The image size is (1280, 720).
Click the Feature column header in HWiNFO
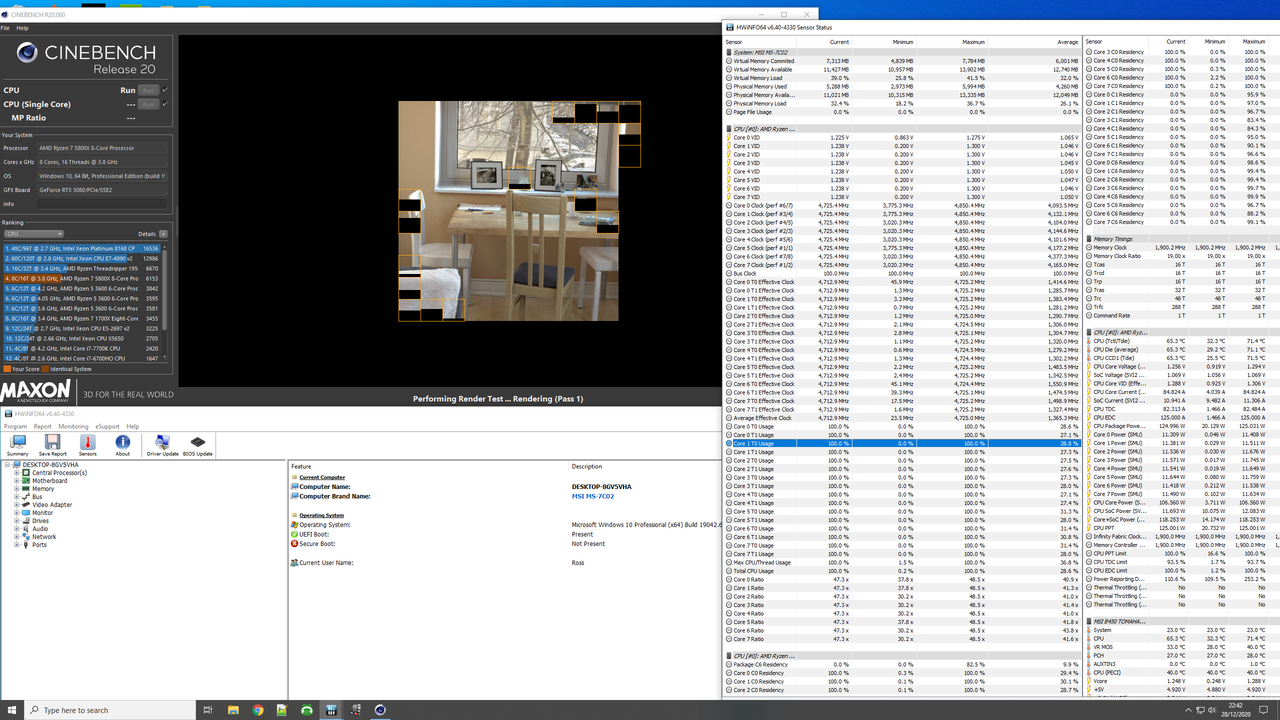(301, 466)
